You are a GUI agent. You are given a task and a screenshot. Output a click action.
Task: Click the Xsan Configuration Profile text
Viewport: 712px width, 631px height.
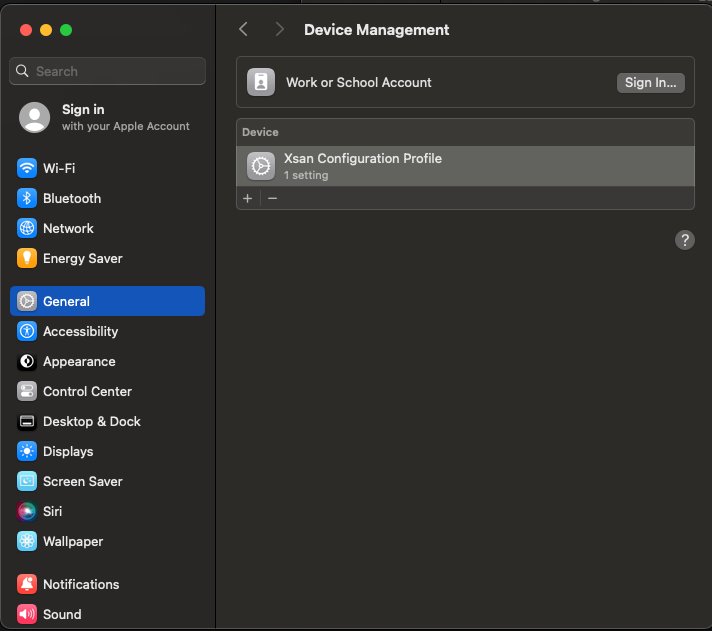[x=363, y=158]
